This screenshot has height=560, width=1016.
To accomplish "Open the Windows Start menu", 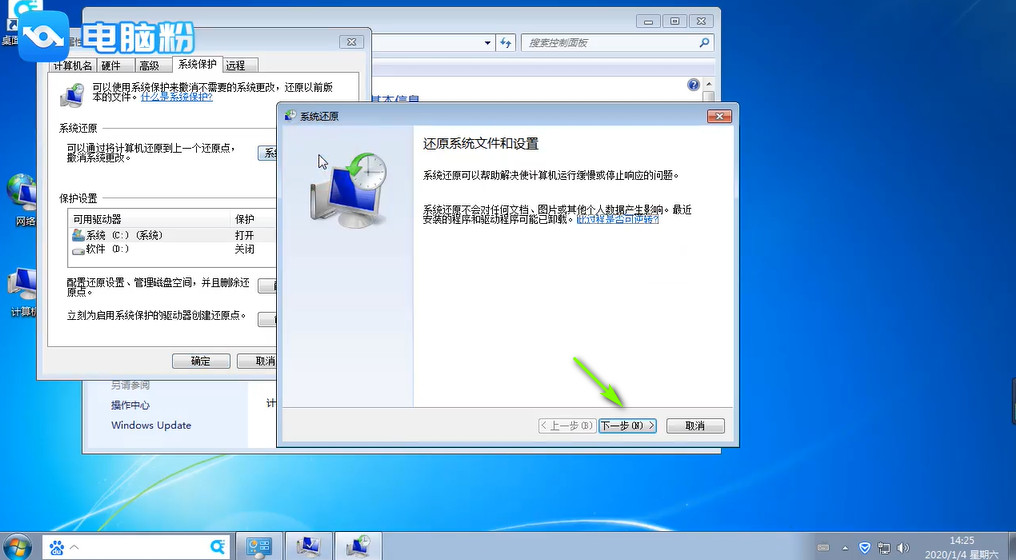I will point(17,546).
